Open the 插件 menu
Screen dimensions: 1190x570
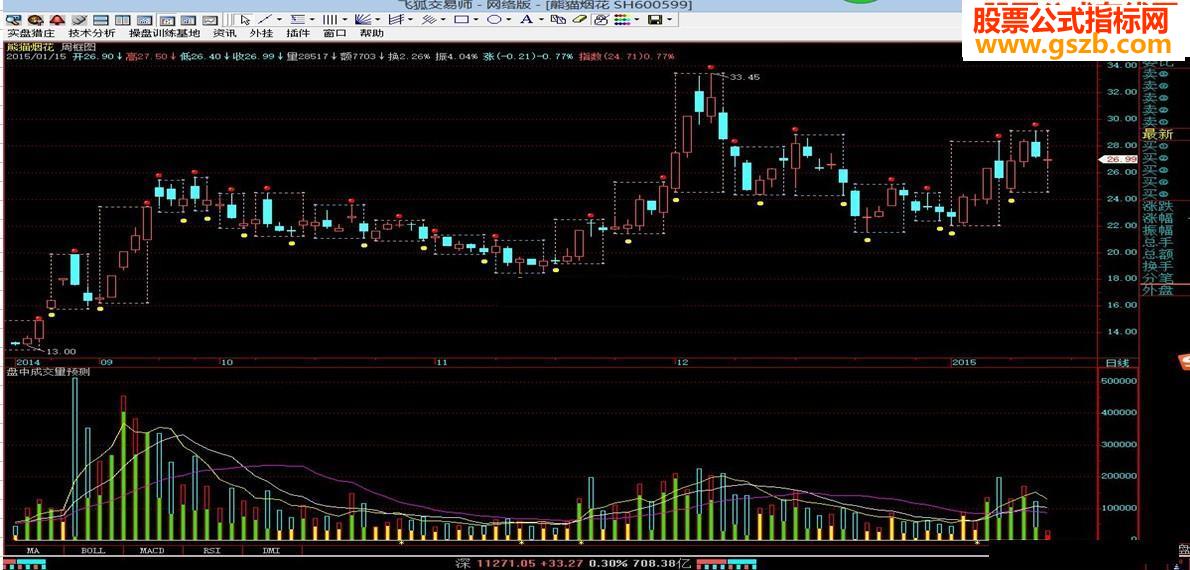click(298, 33)
